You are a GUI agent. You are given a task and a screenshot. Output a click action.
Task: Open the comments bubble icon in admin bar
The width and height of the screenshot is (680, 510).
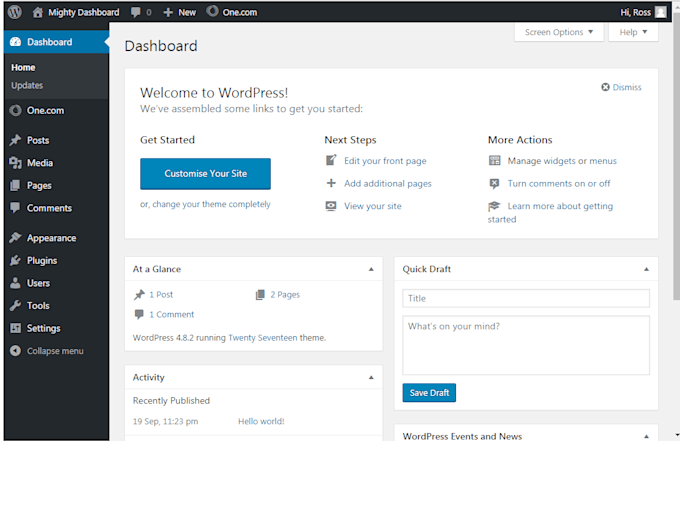click(136, 12)
